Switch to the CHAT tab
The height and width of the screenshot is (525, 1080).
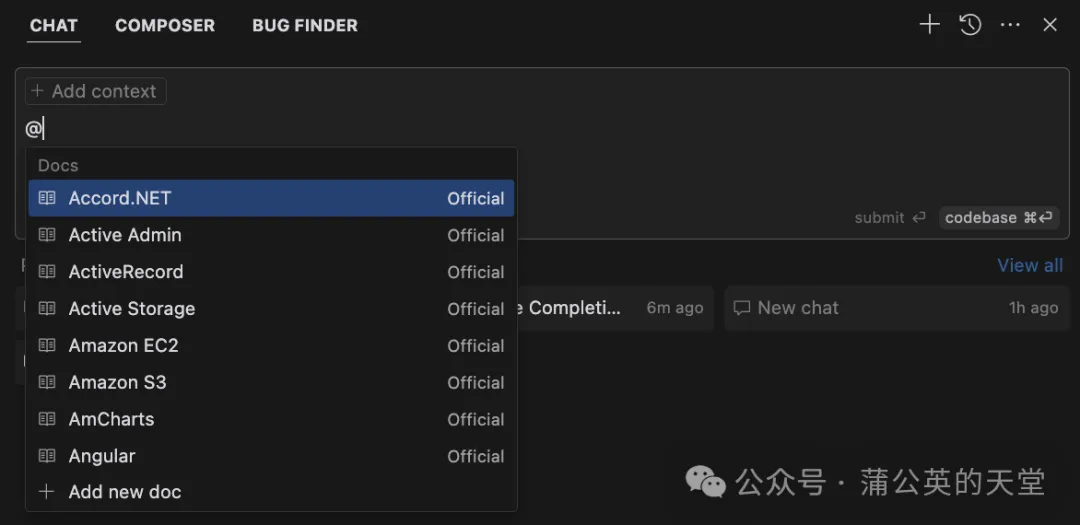pyautogui.click(x=54, y=25)
